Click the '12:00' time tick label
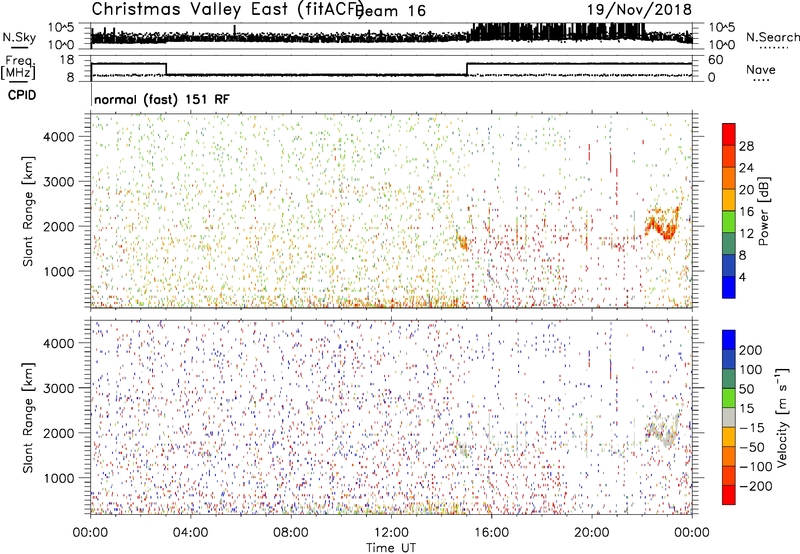This screenshot has width=800, height=554. pyautogui.click(x=391, y=533)
